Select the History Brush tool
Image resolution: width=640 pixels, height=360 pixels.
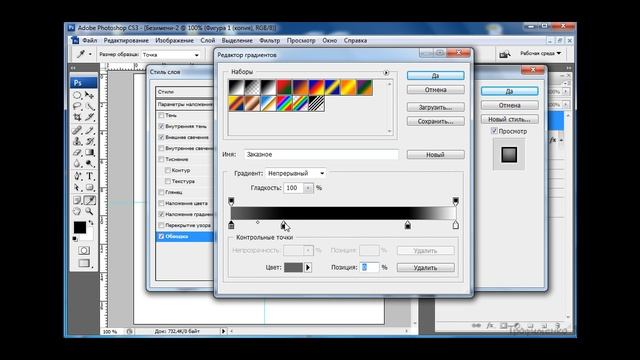tap(89, 141)
